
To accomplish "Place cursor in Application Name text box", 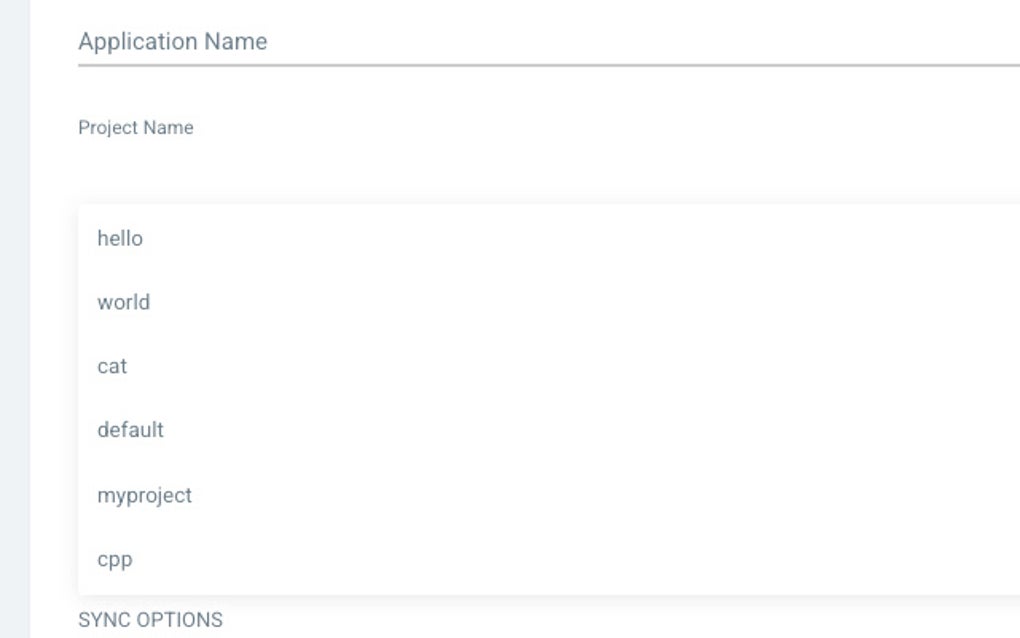I will (x=600, y=42).
